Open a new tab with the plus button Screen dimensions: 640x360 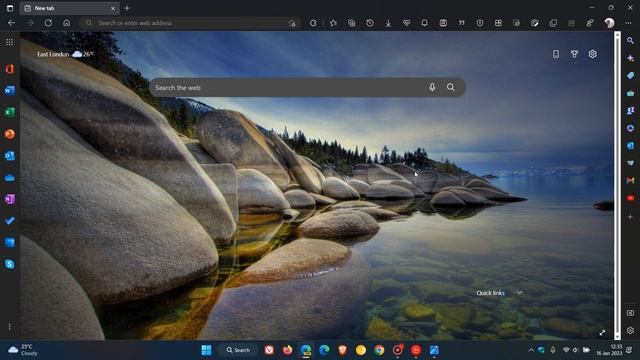(127, 8)
